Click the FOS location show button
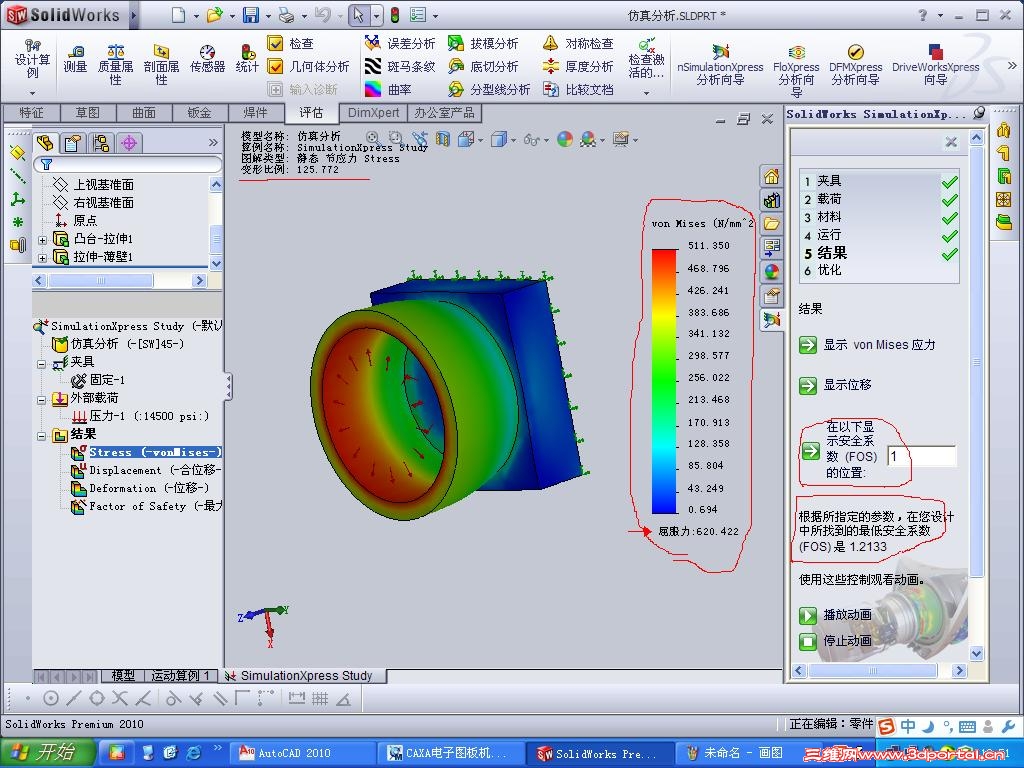 point(810,451)
